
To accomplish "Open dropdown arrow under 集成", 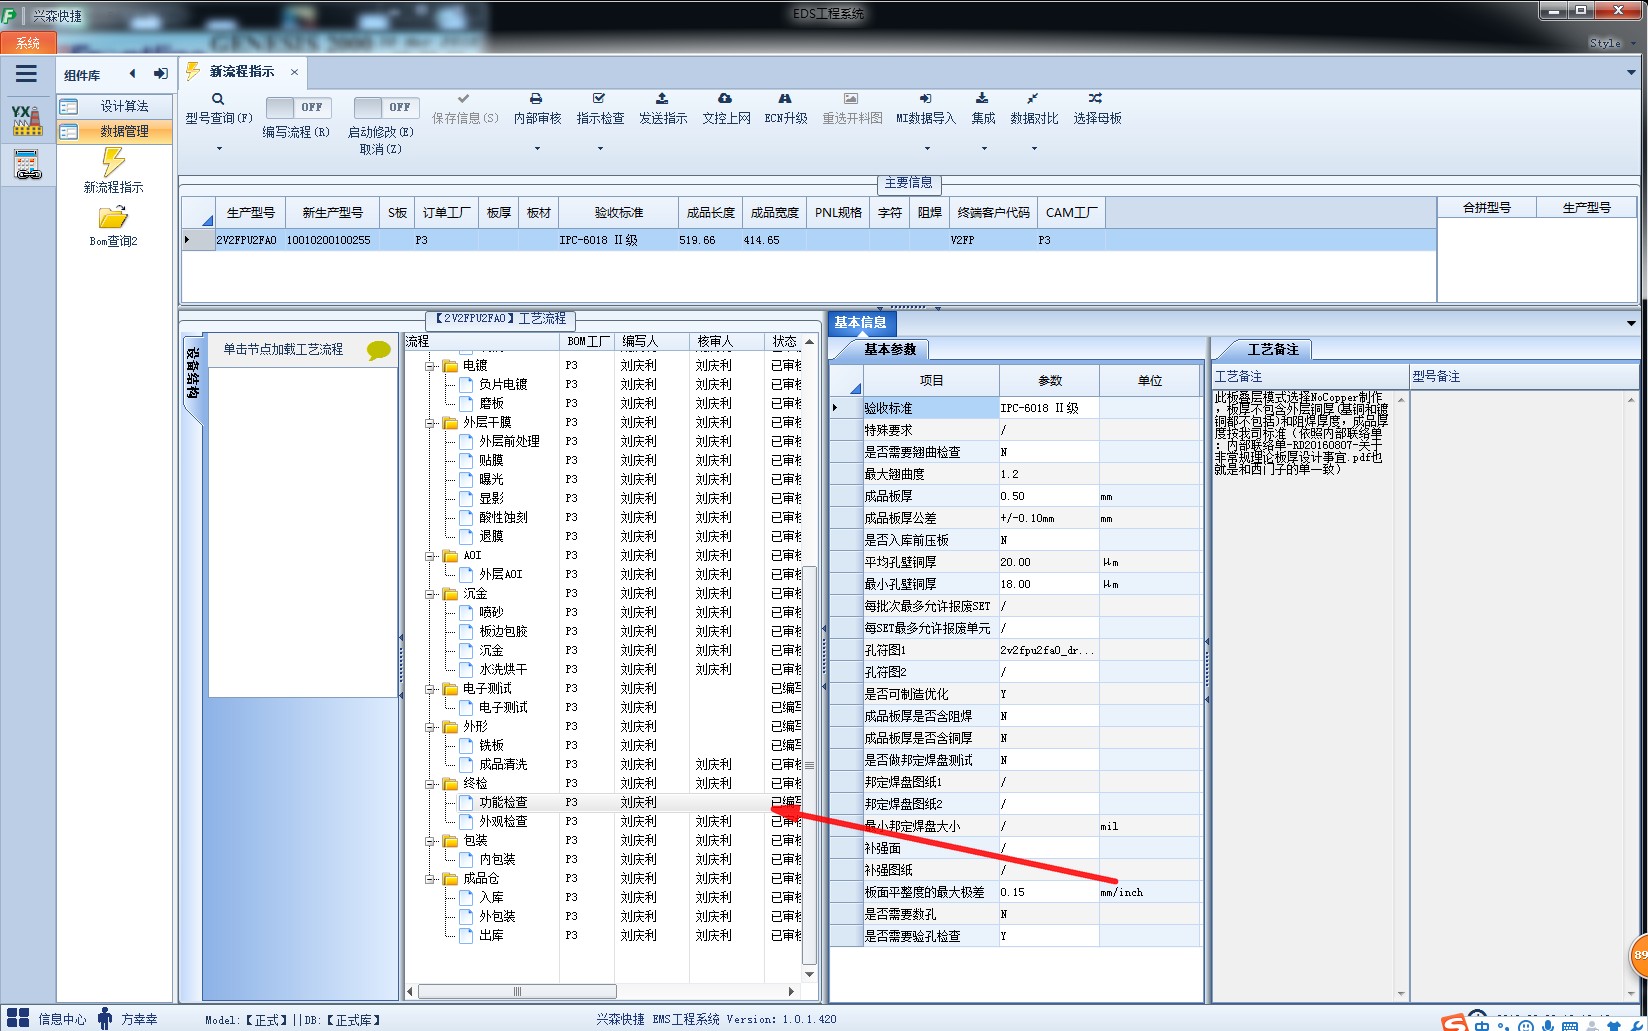I will pos(984,149).
